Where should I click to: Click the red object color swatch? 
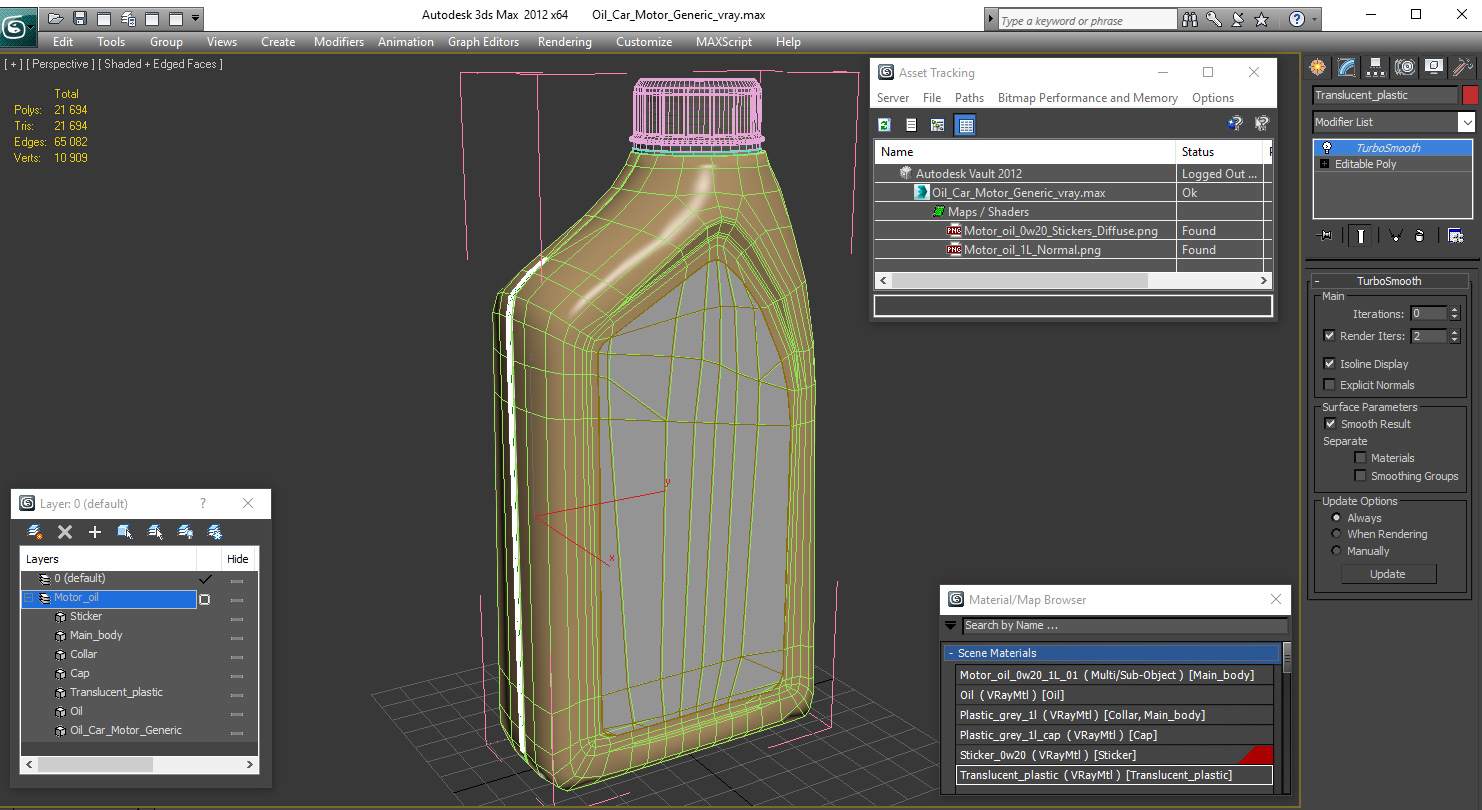(1469, 95)
